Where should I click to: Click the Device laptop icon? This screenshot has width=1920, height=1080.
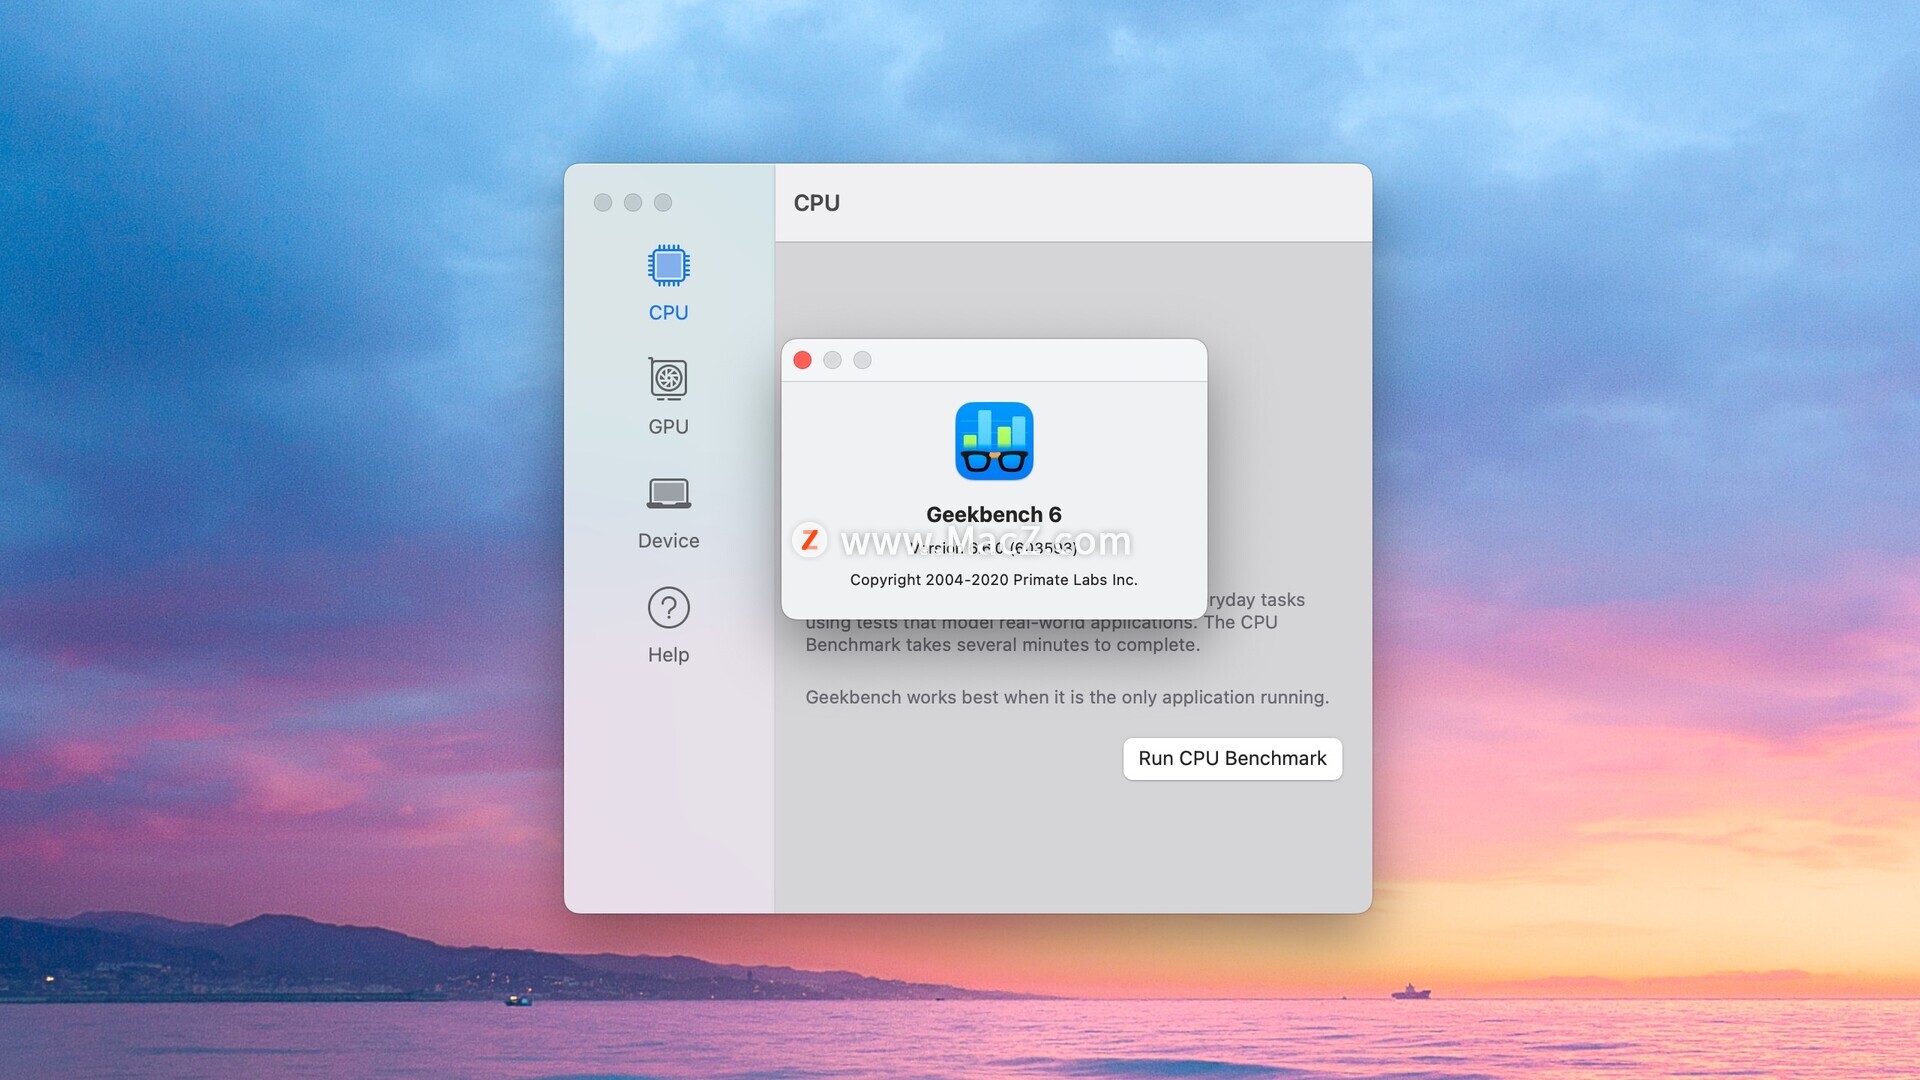(x=668, y=493)
